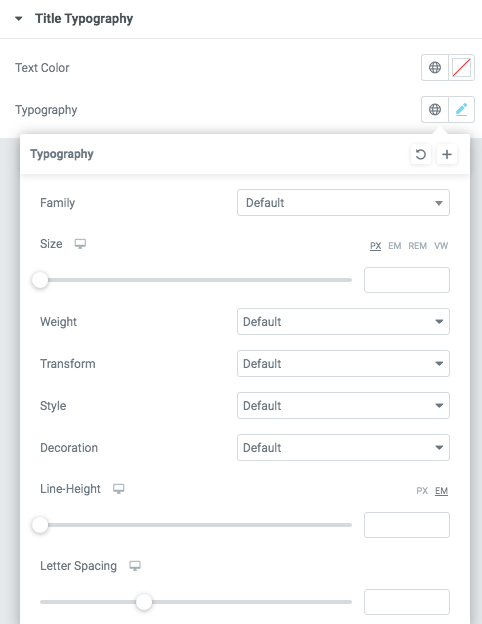
Task: Click the Size value input field
Action: [x=407, y=280]
